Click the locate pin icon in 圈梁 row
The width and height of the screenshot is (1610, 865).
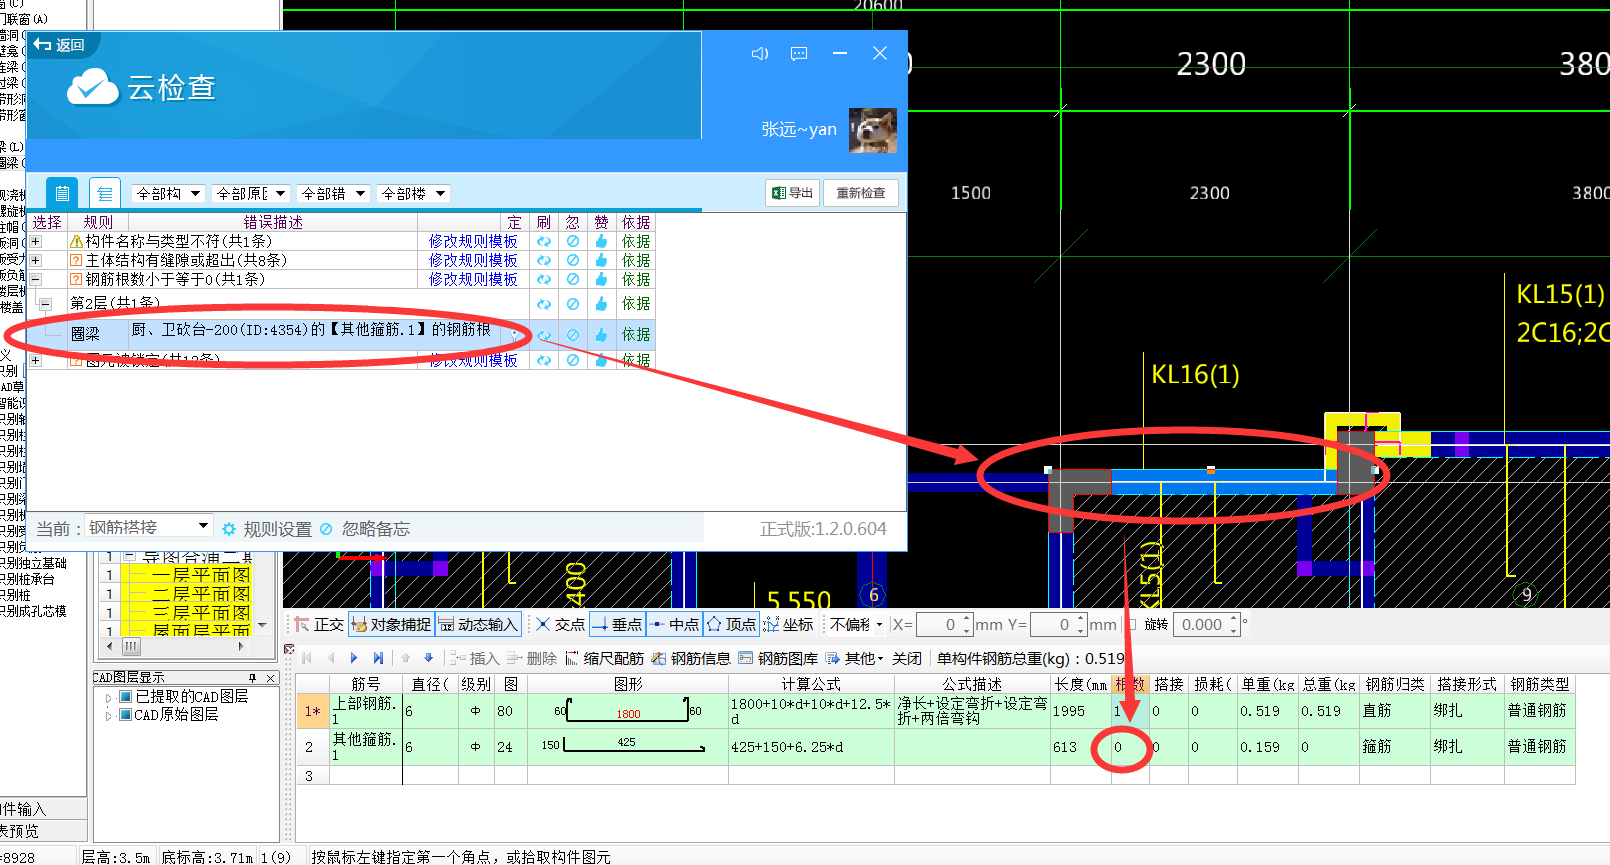516,335
